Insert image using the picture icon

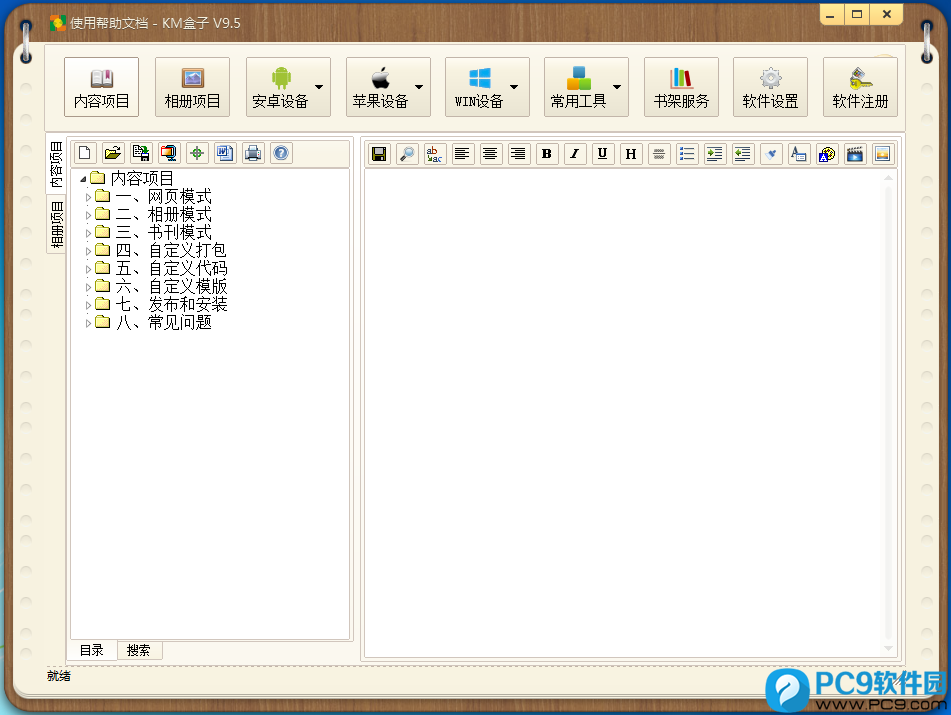(x=882, y=154)
